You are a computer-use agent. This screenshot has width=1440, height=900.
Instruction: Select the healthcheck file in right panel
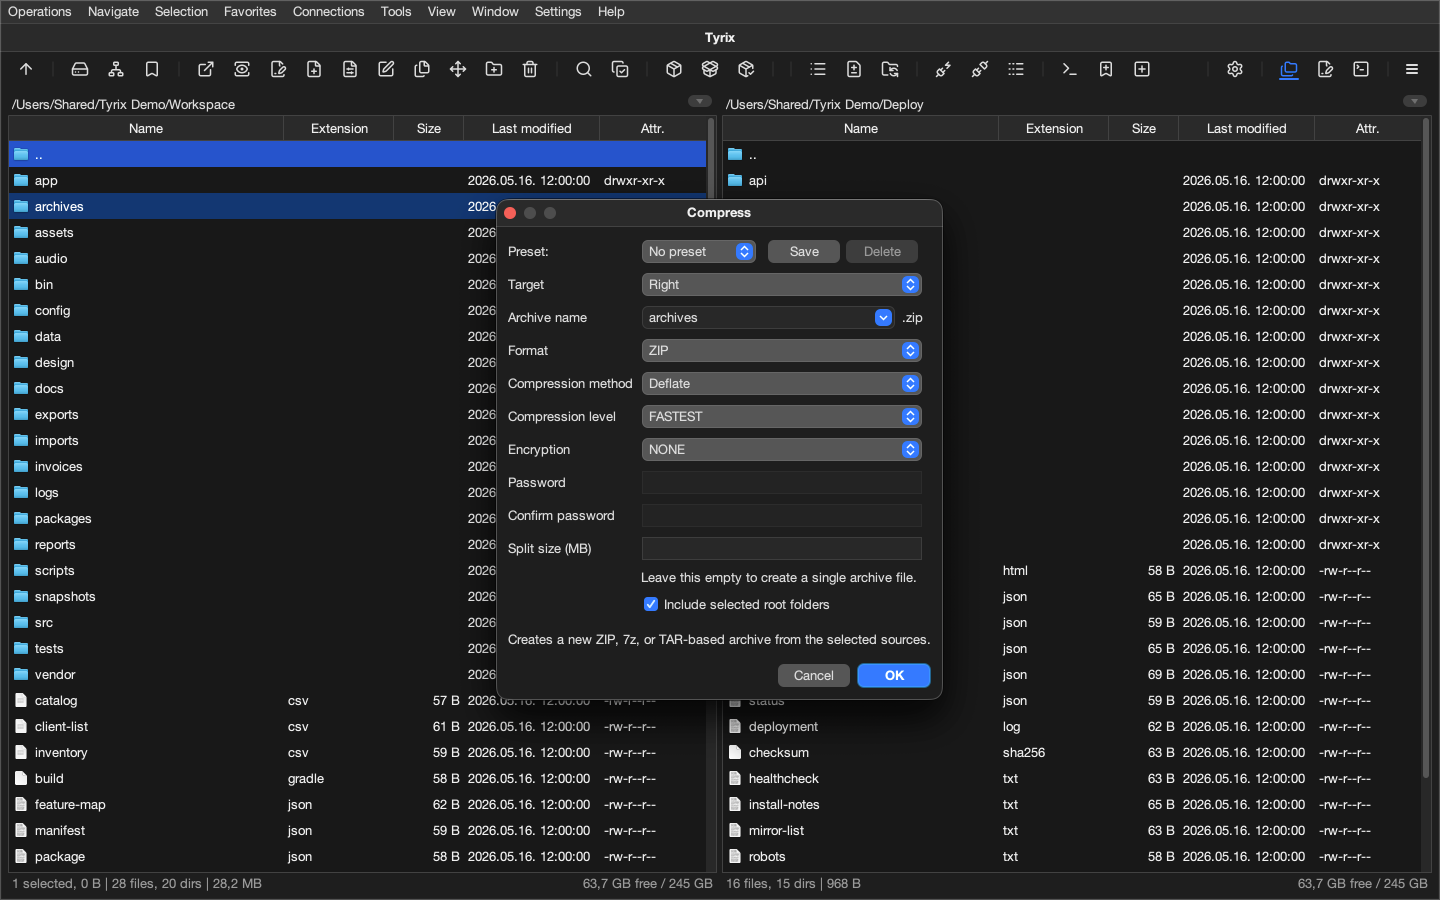coord(1071,779)
